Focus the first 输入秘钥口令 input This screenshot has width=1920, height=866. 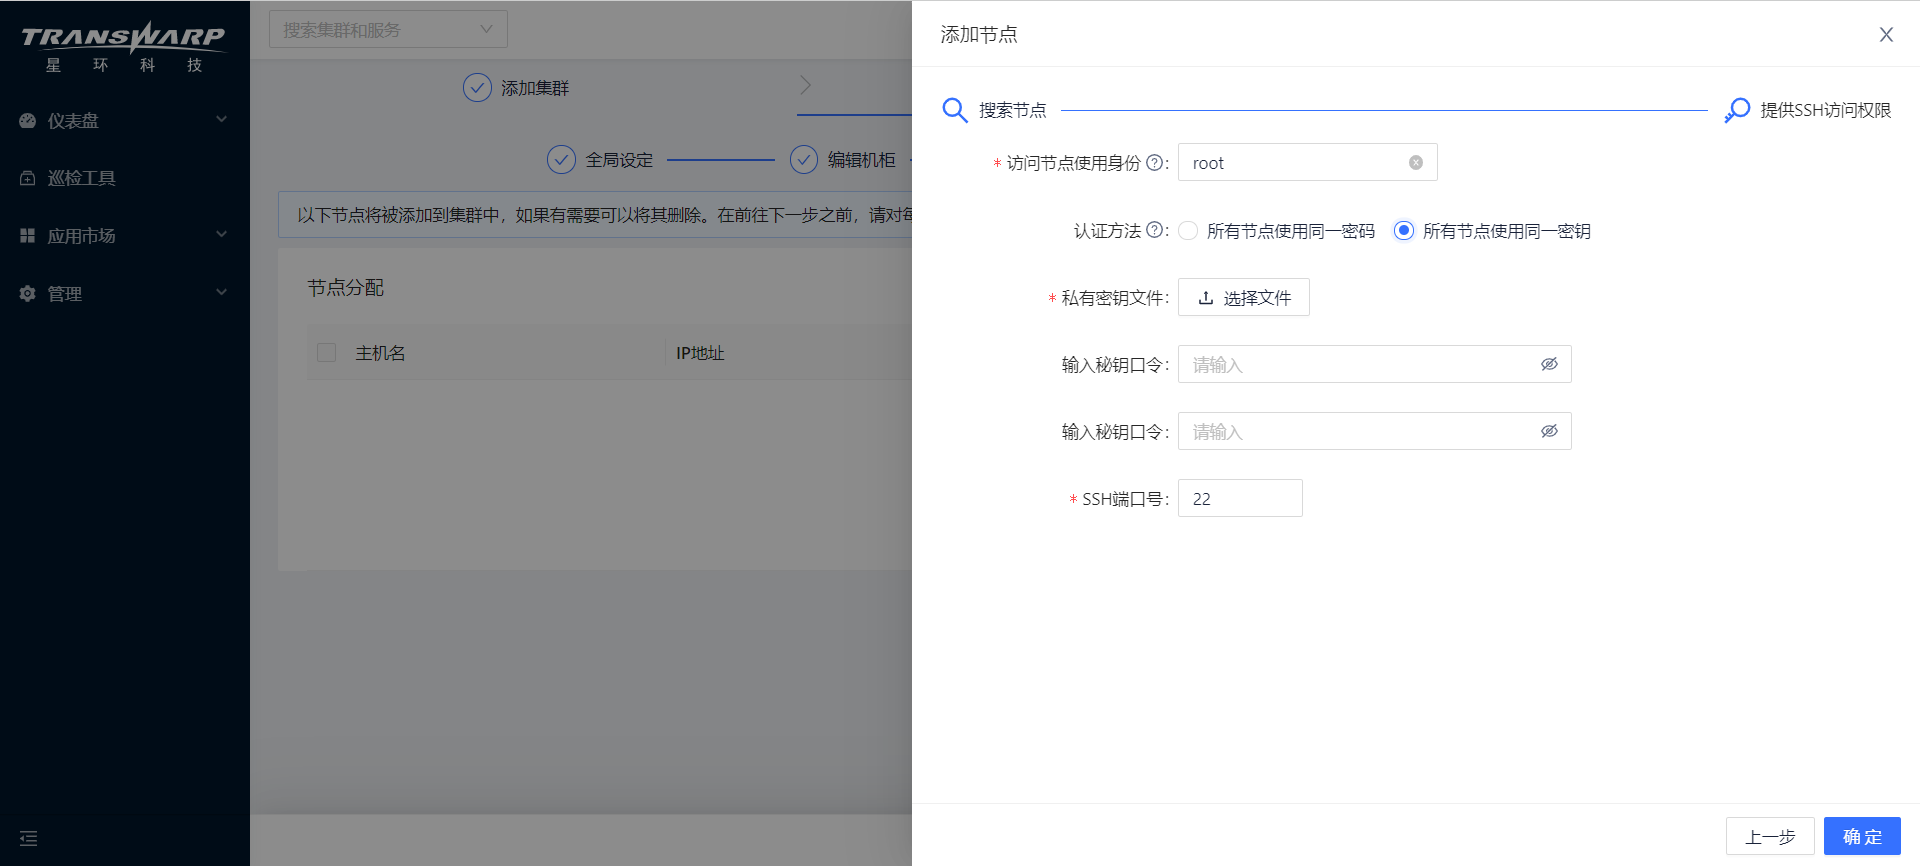coord(1375,364)
